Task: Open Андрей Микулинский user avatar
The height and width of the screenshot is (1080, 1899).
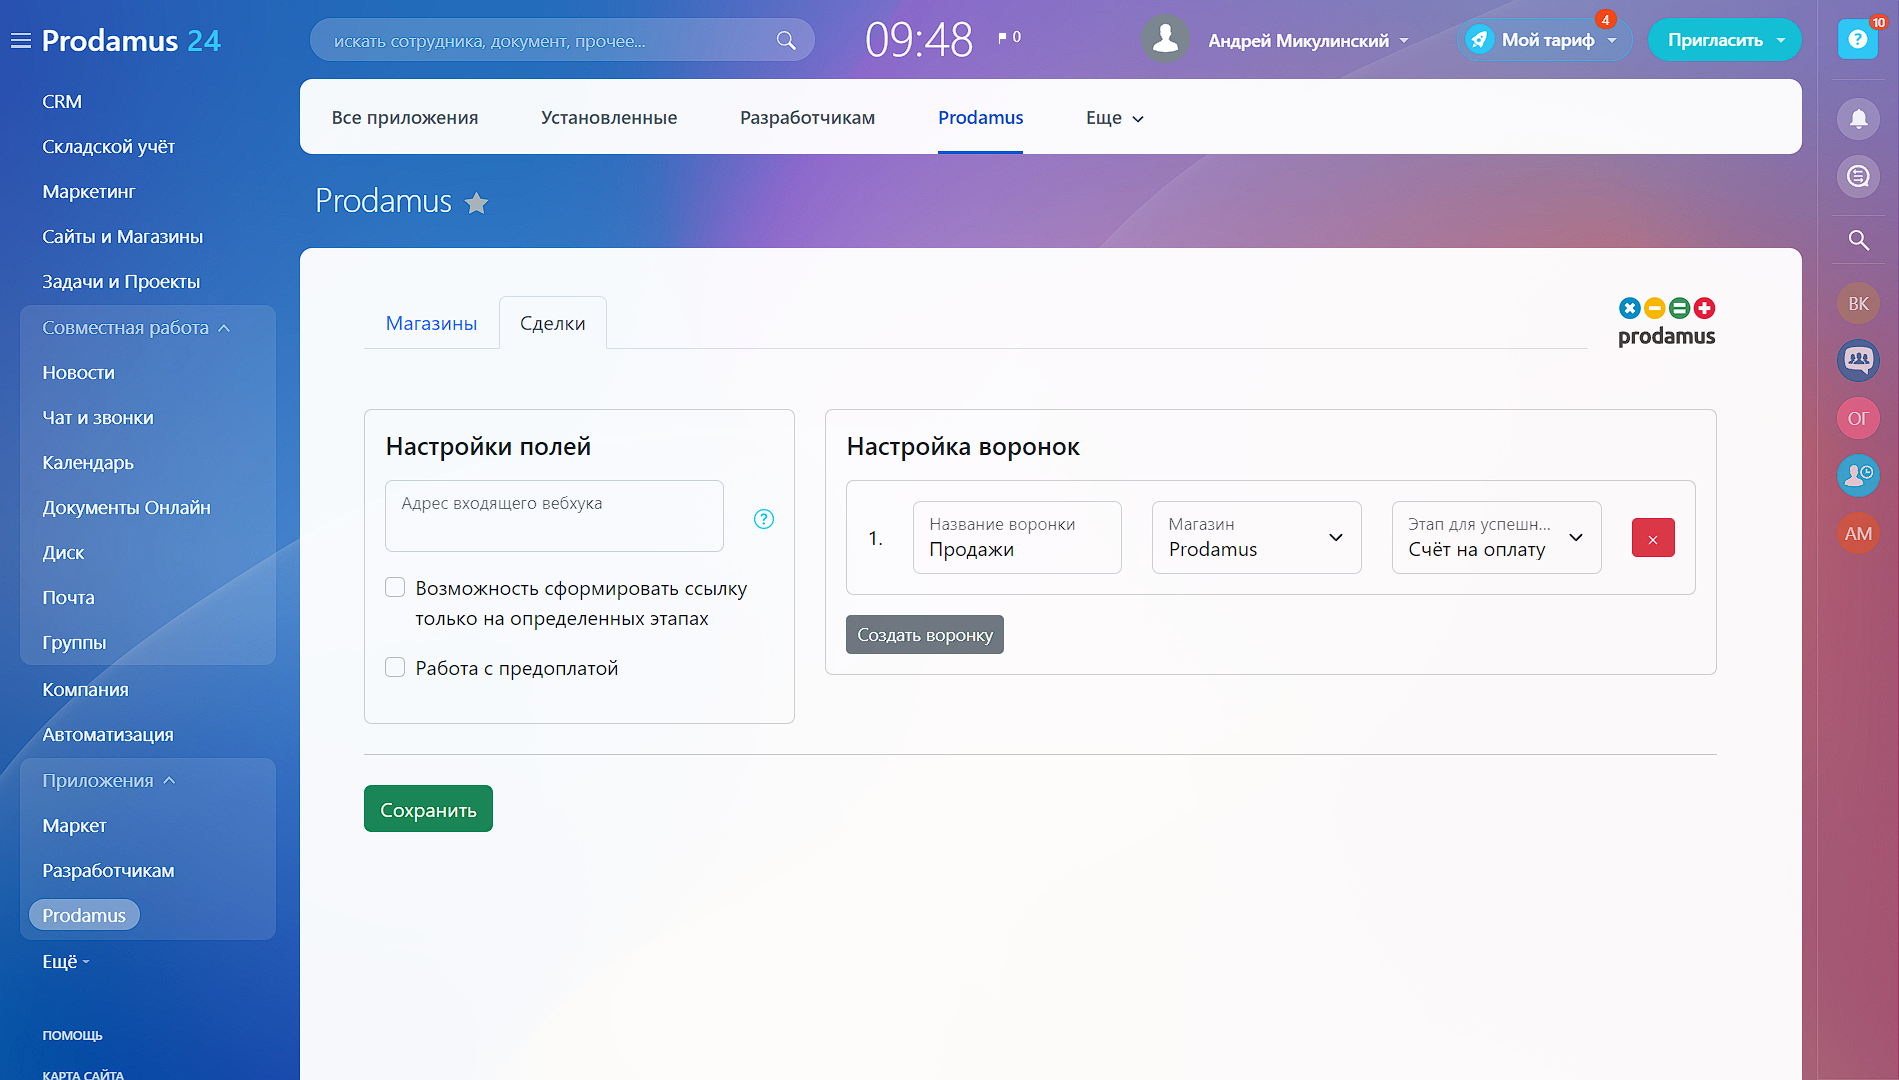Action: click(x=1165, y=39)
